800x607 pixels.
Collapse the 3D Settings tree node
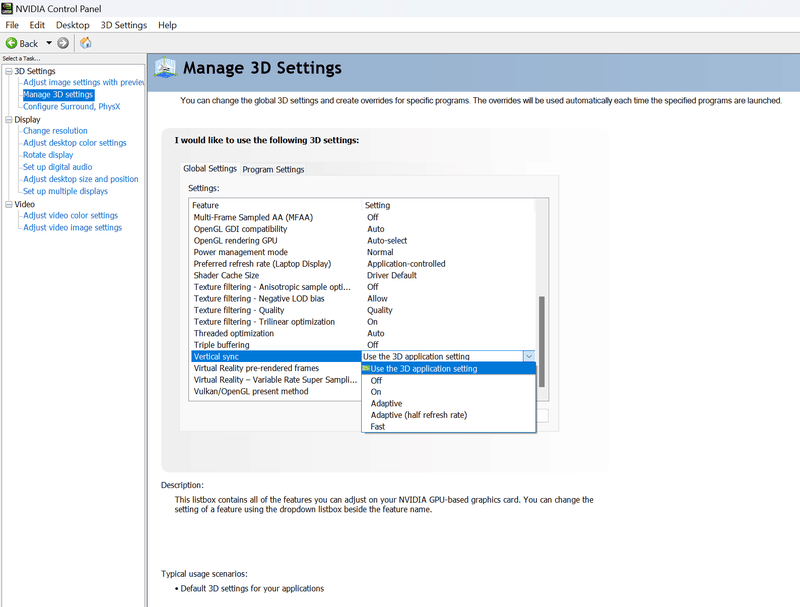point(8,71)
